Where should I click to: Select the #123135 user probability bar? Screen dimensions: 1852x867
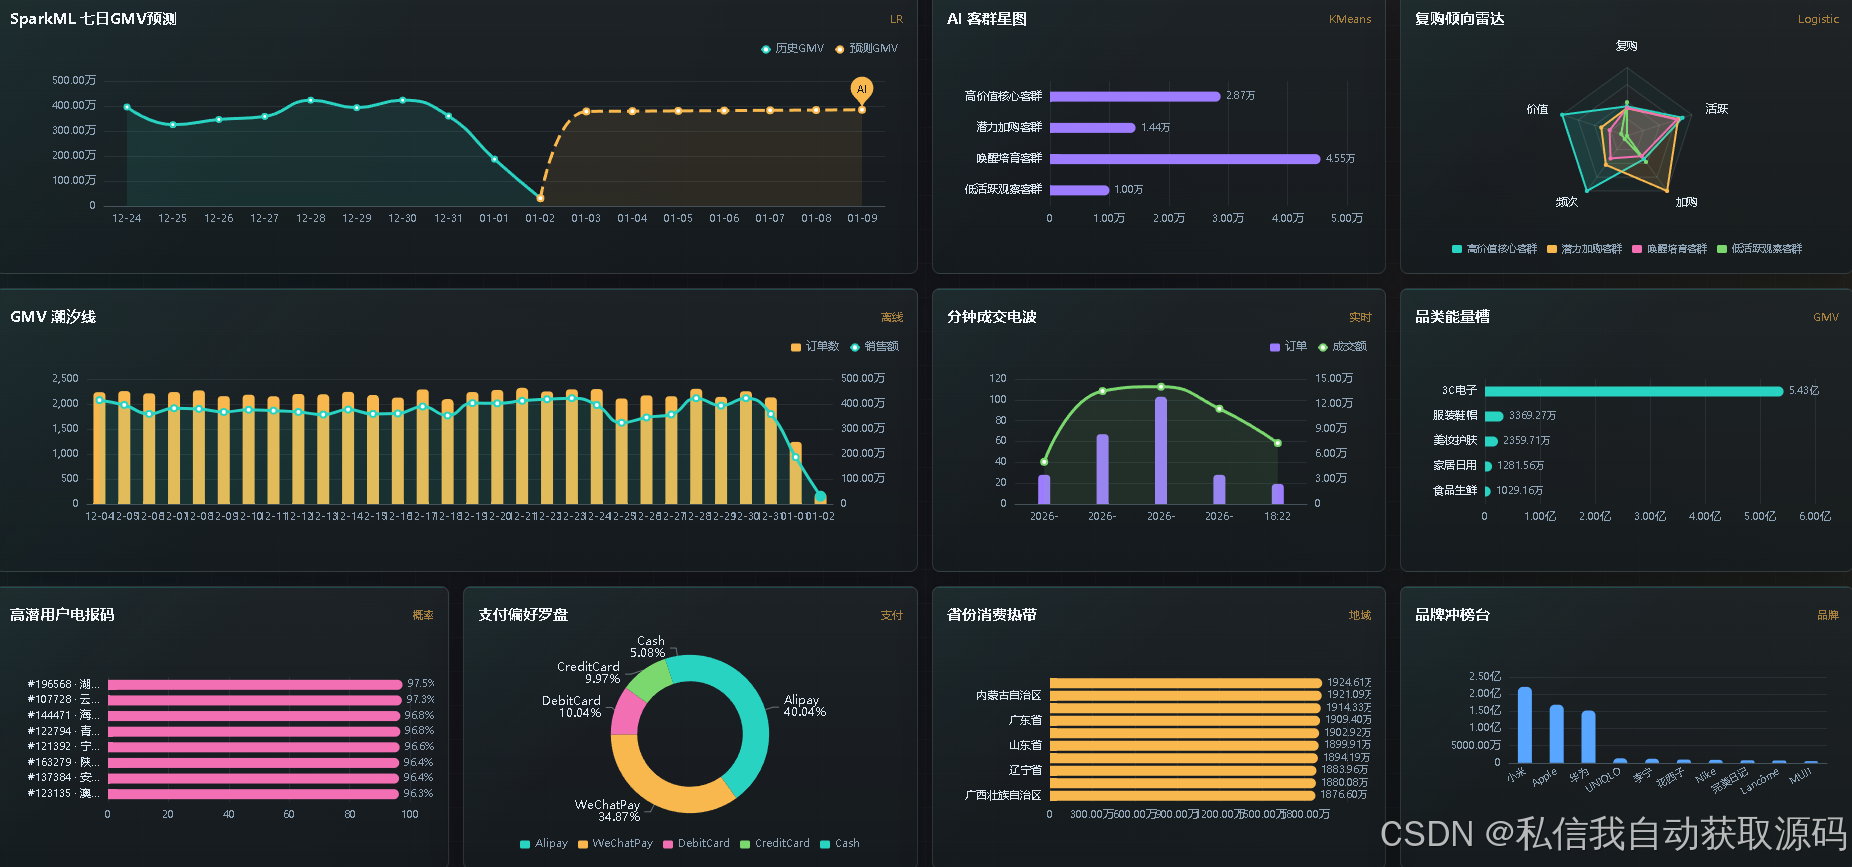pos(254,794)
